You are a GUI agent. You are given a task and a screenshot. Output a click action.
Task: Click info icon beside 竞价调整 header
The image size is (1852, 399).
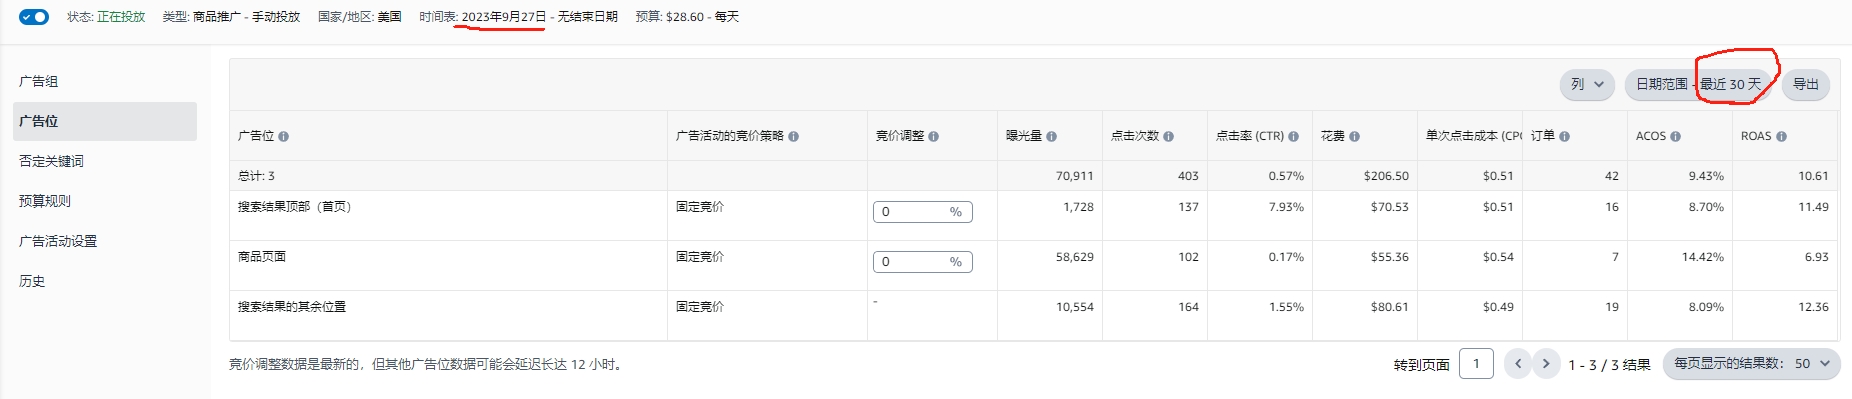[x=933, y=137]
